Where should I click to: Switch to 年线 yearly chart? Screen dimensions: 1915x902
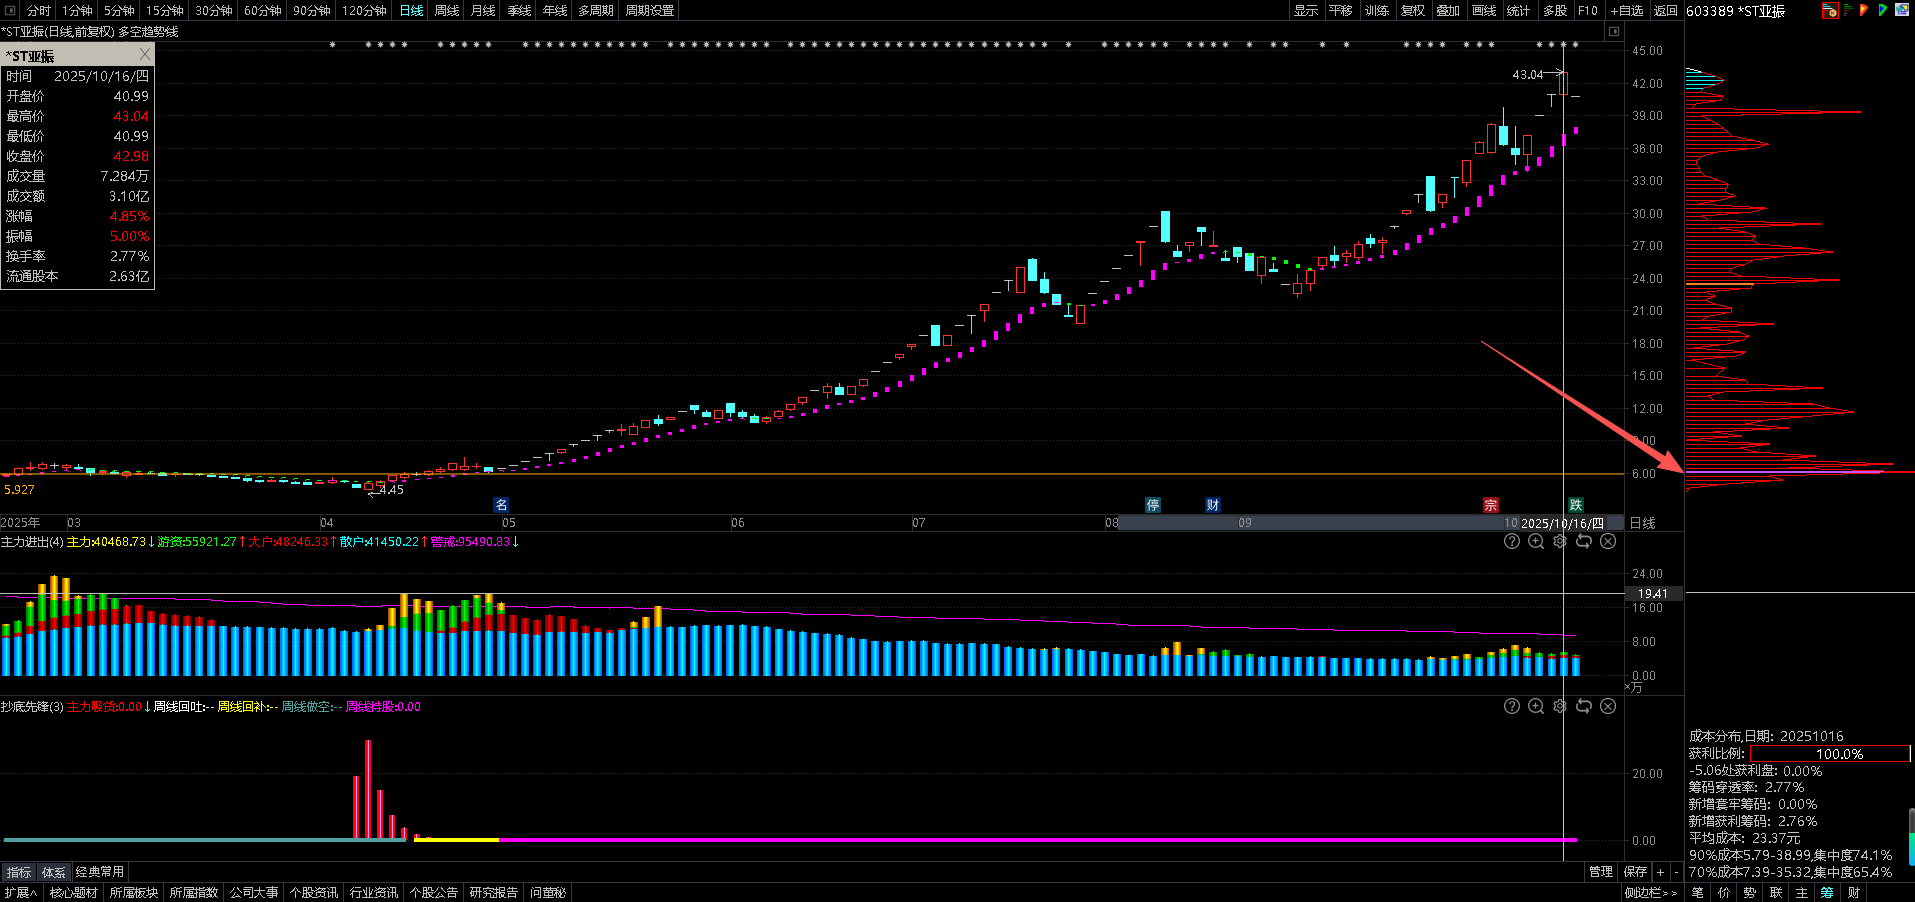tap(555, 10)
